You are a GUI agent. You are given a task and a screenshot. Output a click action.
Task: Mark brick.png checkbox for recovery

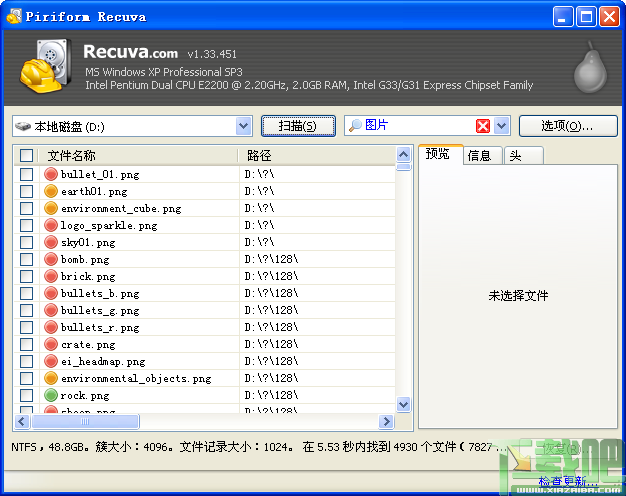(x=26, y=276)
